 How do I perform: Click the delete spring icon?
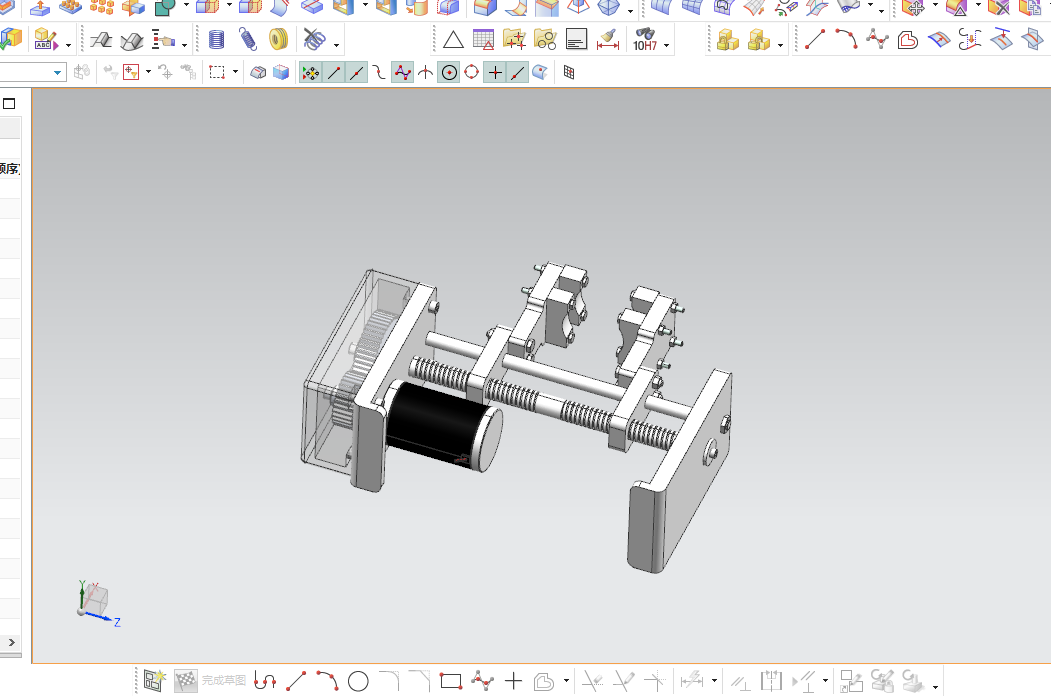pyautogui.click(x=314, y=40)
